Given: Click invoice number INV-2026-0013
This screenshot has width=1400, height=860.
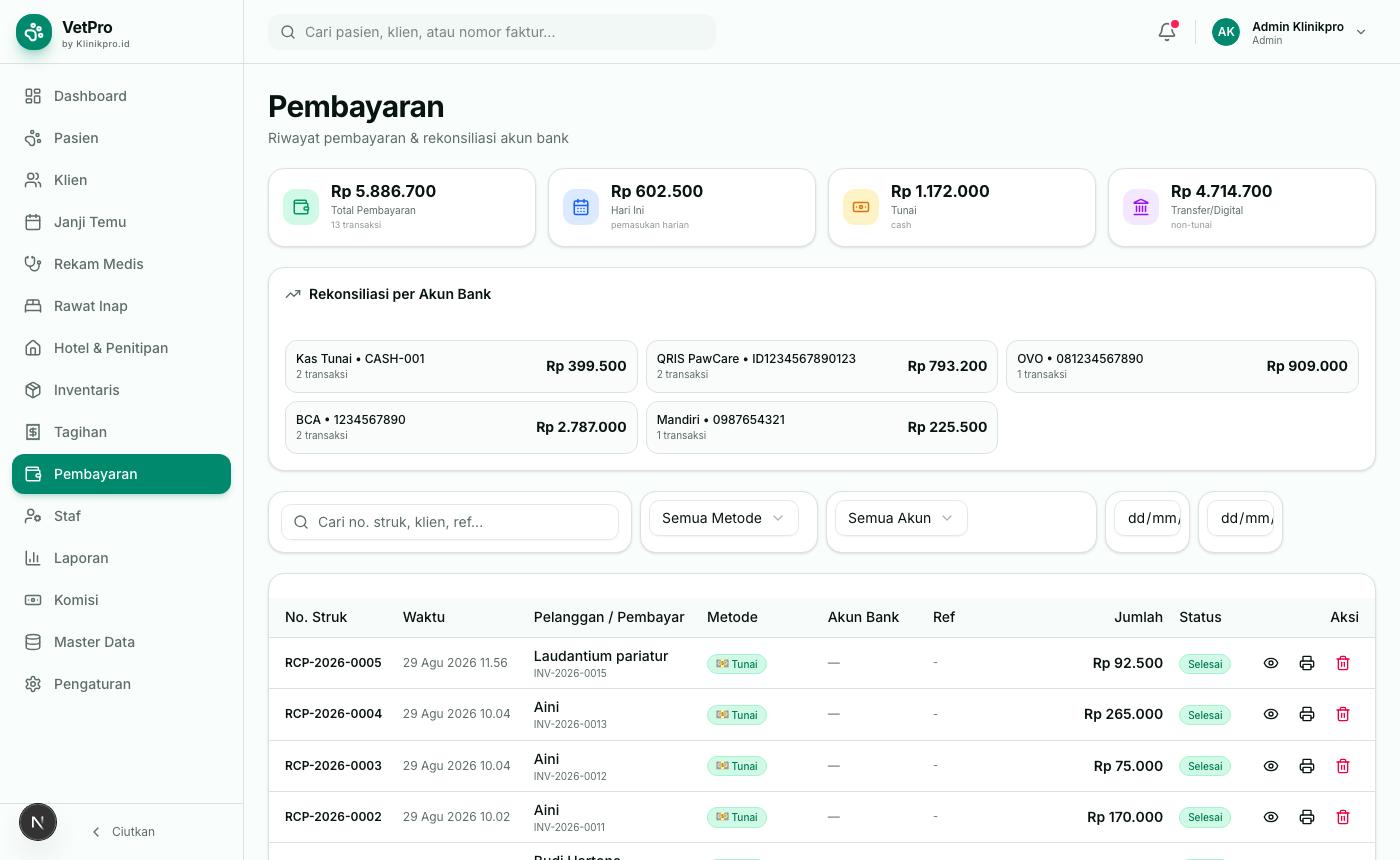Looking at the screenshot, I should click(x=570, y=724).
